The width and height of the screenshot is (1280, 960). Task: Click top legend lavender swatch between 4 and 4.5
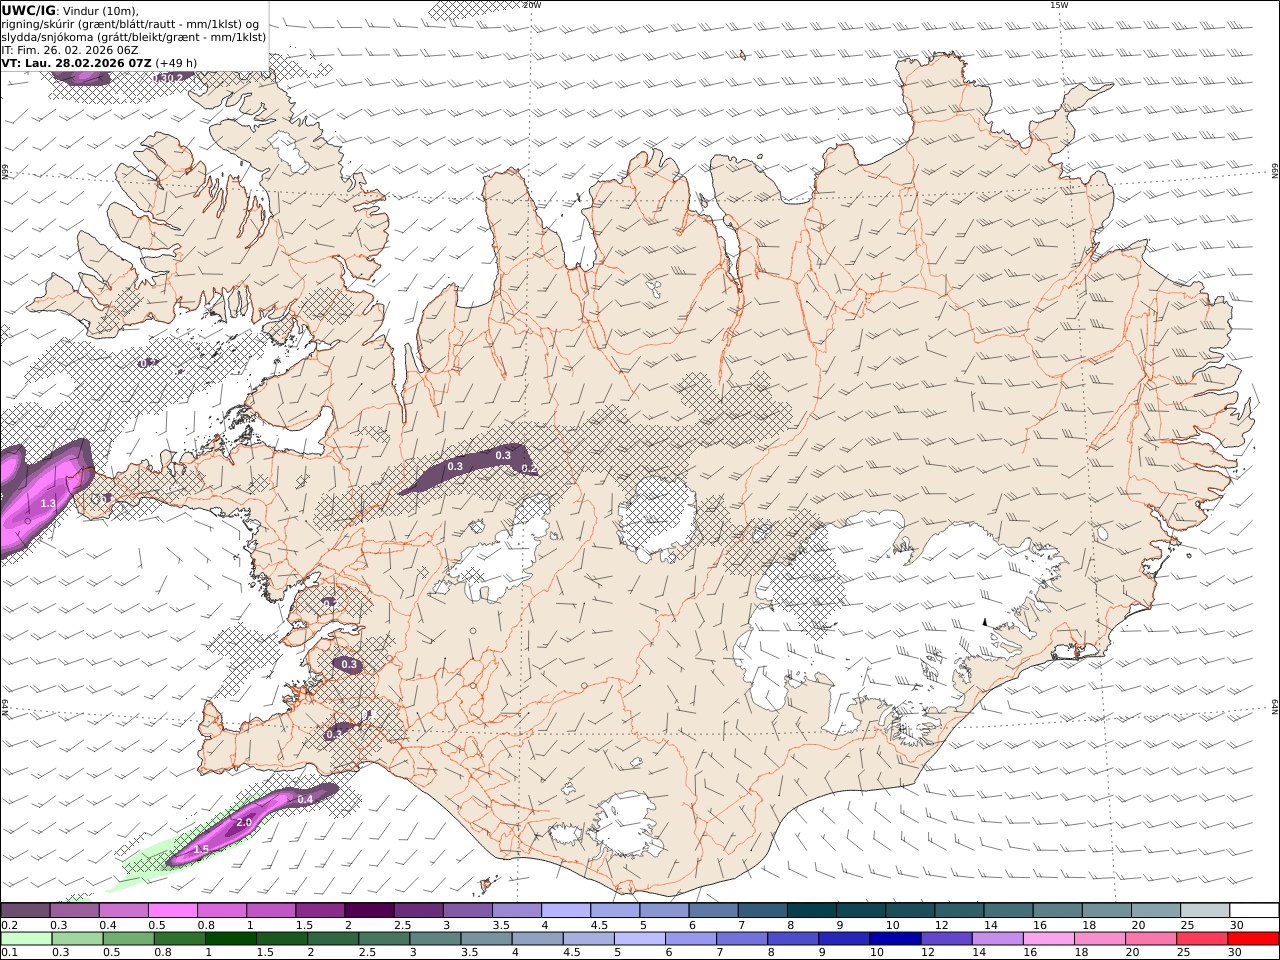coord(566,910)
